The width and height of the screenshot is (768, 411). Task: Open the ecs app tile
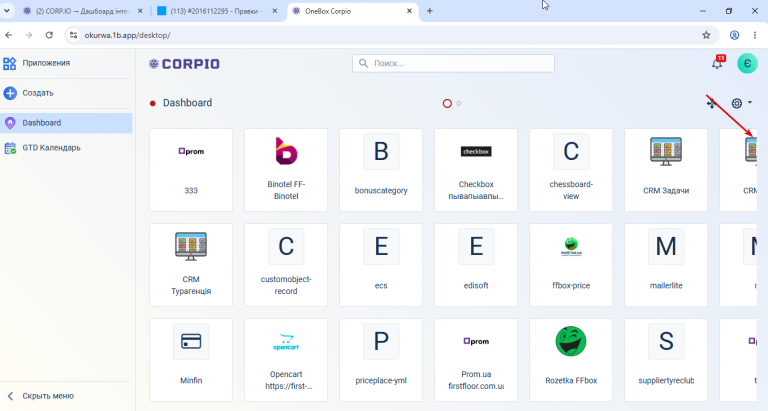381,265
